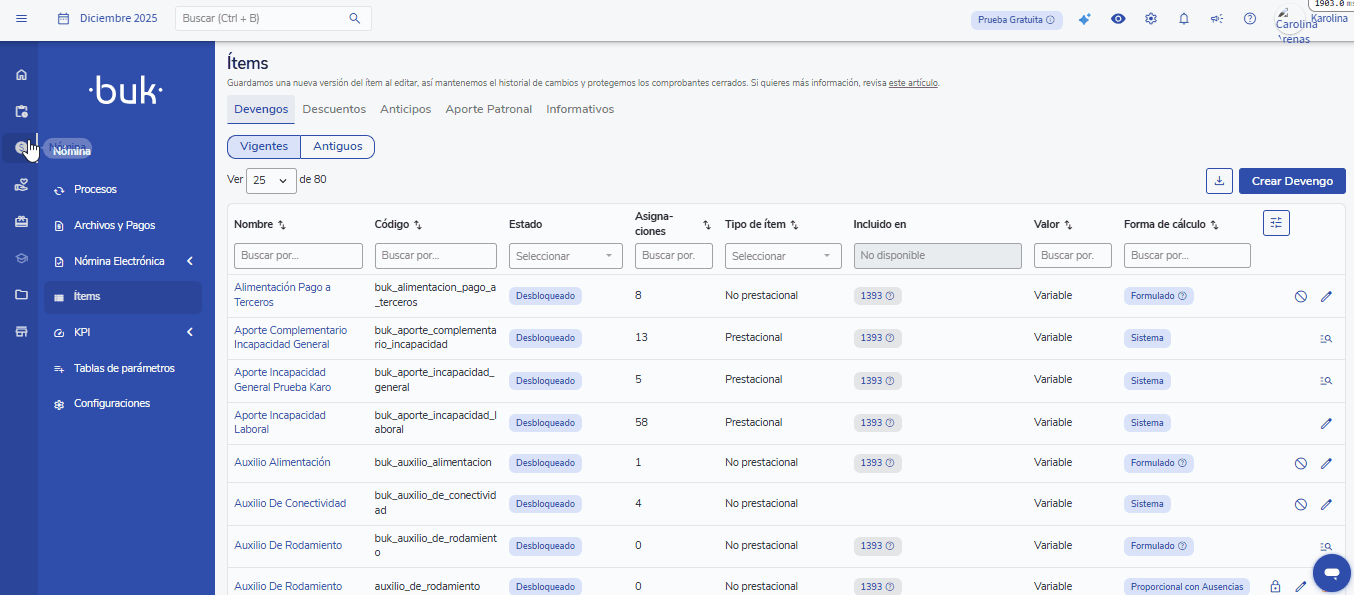Screen dimensions: 1354x595
Task: Open the Estado filter dropdown
Action: (565, 256)
